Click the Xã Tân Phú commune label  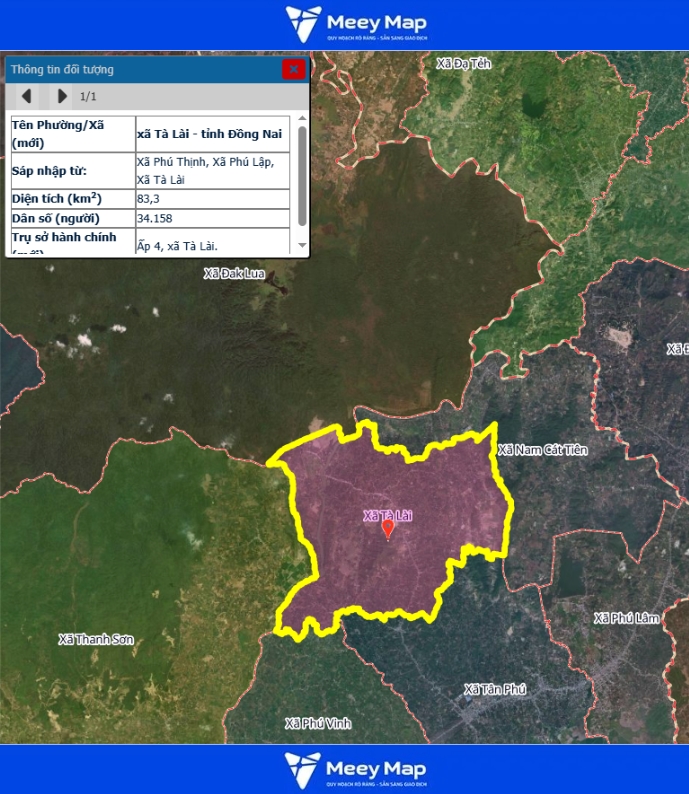pos(495,689)
